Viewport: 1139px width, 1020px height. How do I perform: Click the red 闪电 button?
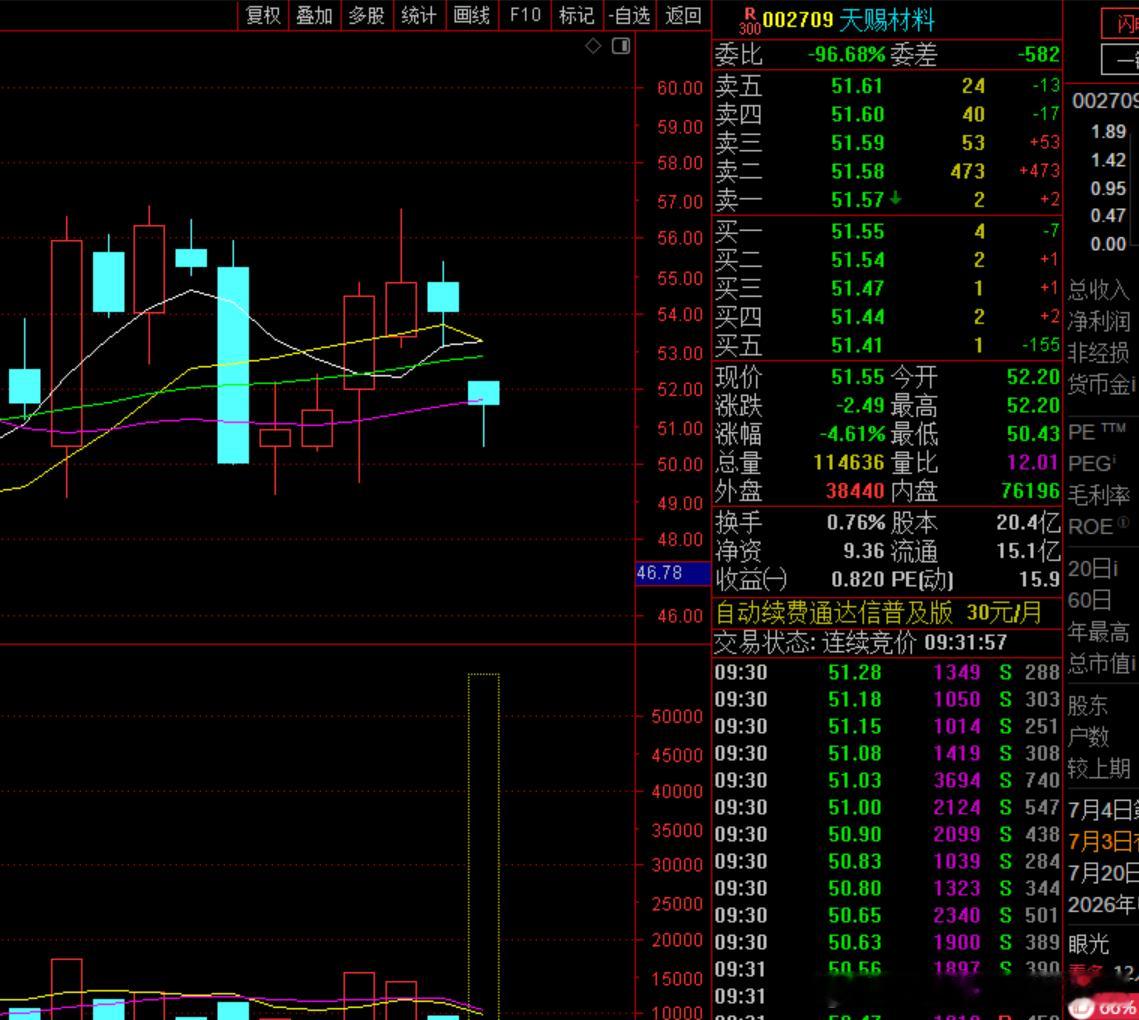[x=1121, y=24]
